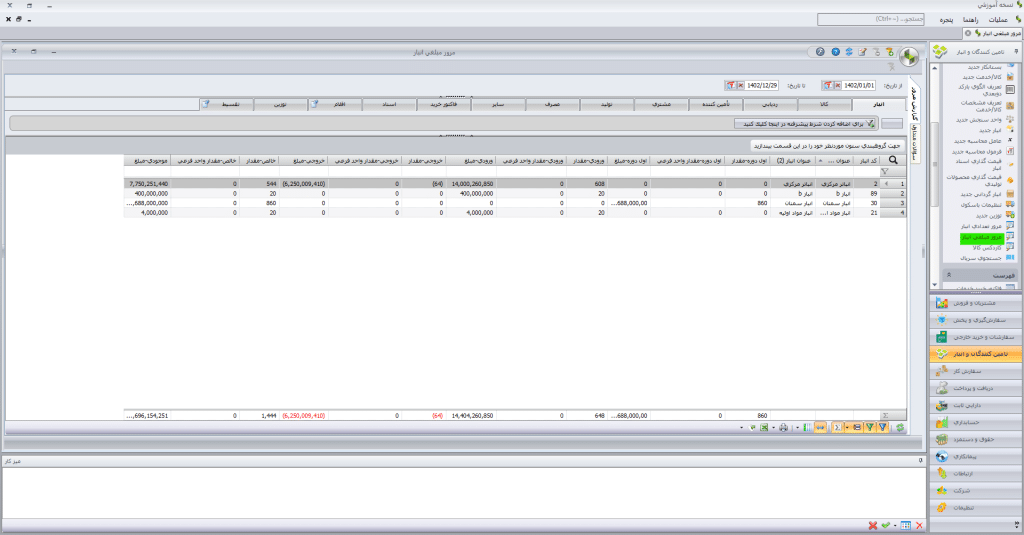
Task: Open the حقوق و دستمزد module
Action: point(976,440)
